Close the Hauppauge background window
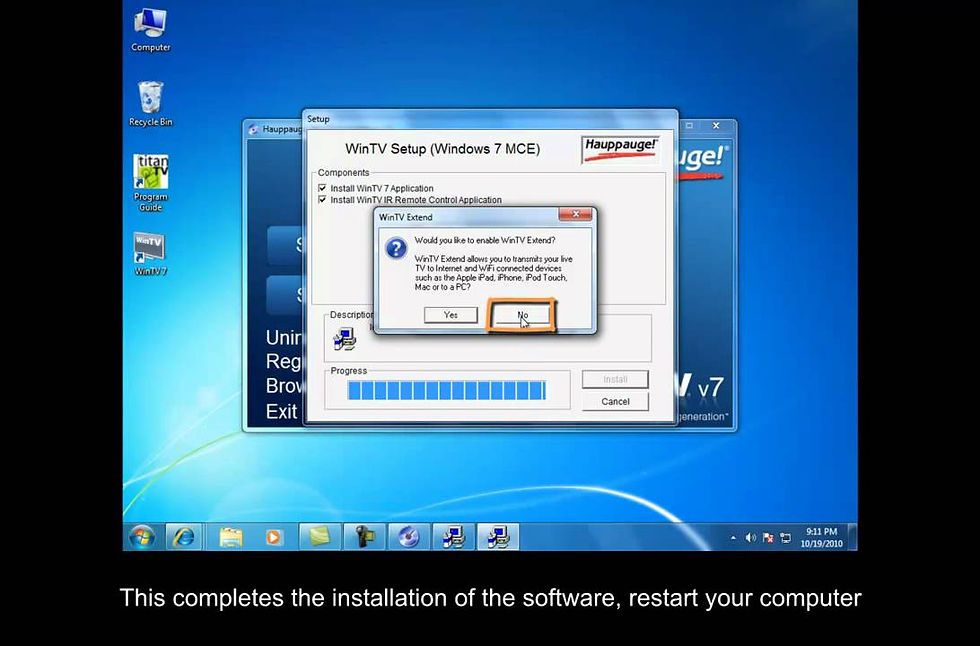The width and height of the screenshot is (980, 646). coord(716,126)
